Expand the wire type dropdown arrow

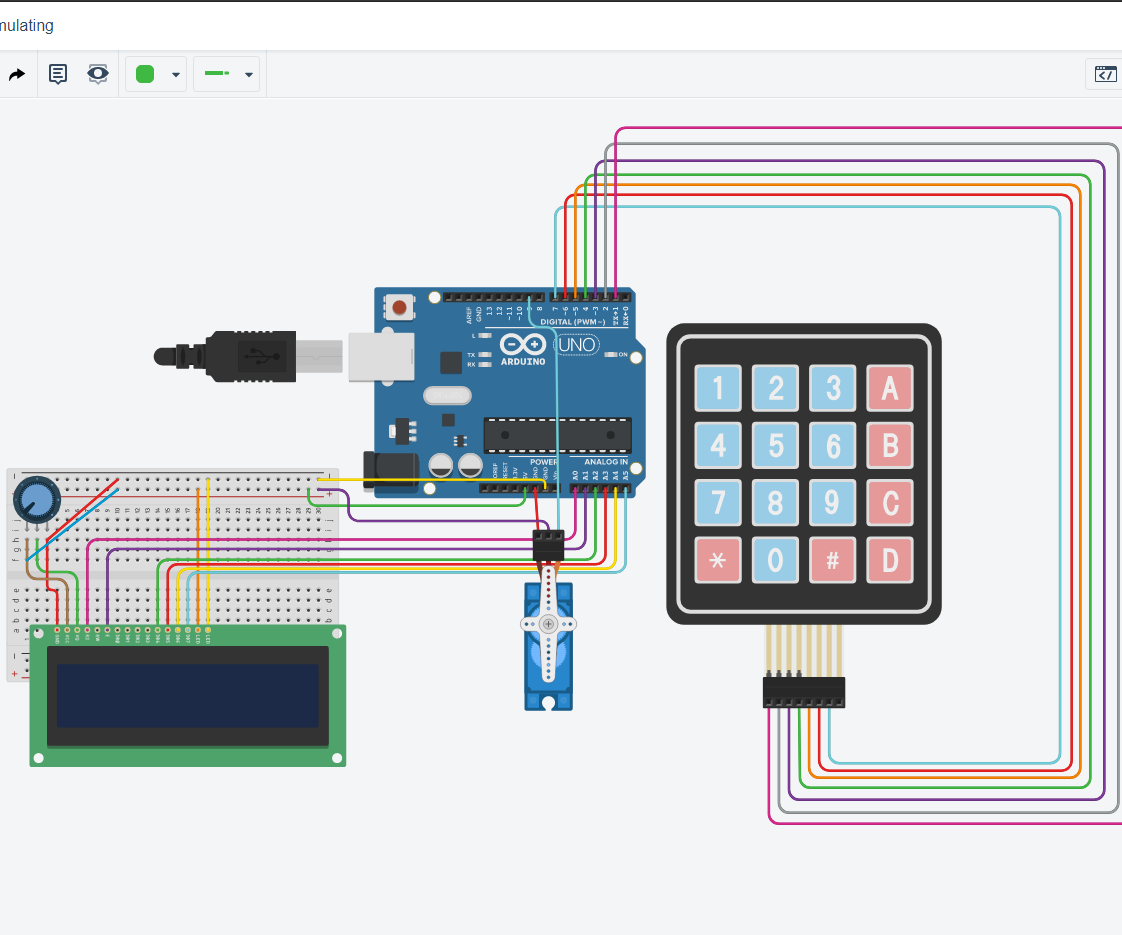click(249, 74)
